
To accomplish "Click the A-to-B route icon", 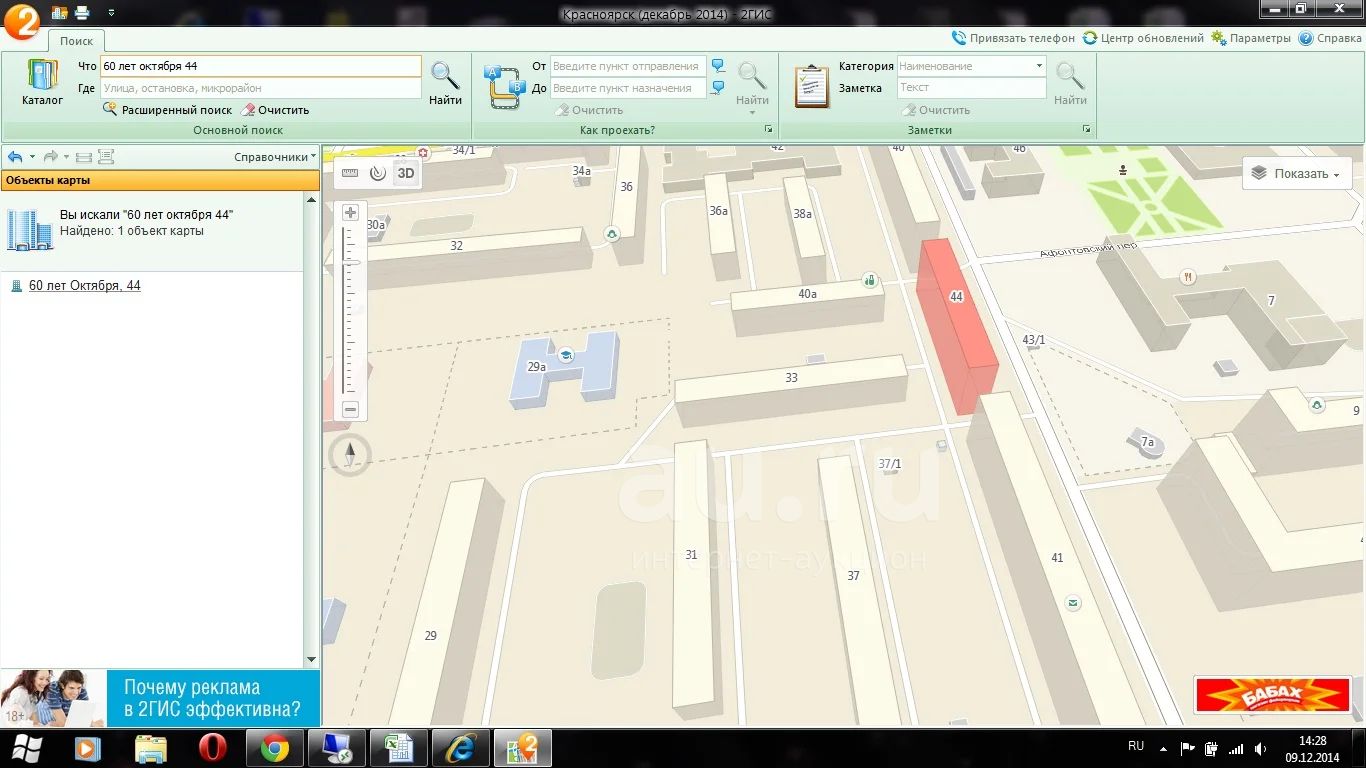I will [504, 86].
